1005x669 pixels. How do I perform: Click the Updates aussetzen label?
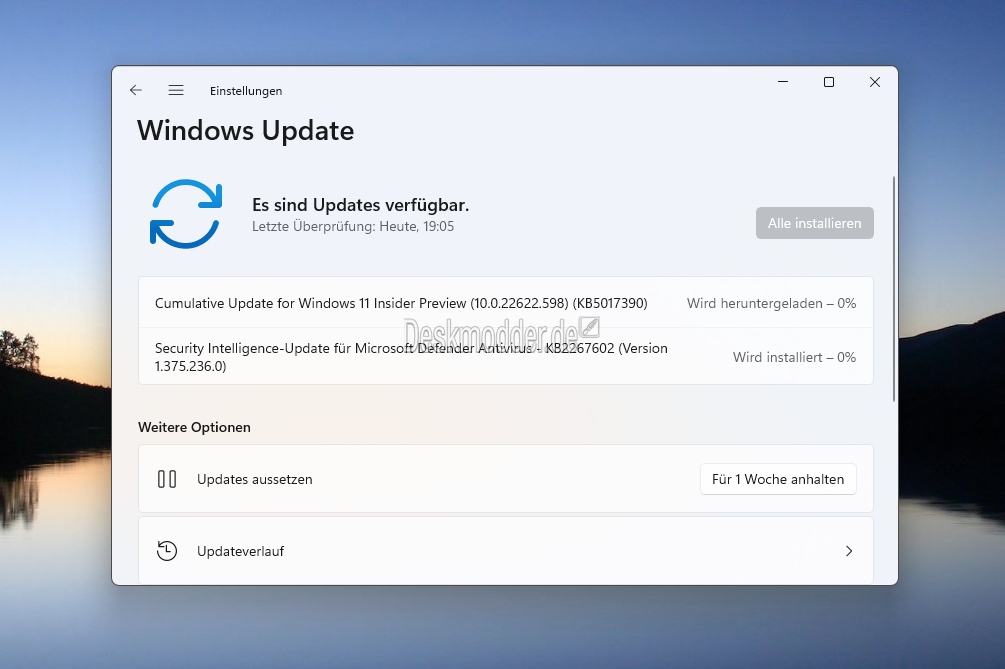point(254,479)
